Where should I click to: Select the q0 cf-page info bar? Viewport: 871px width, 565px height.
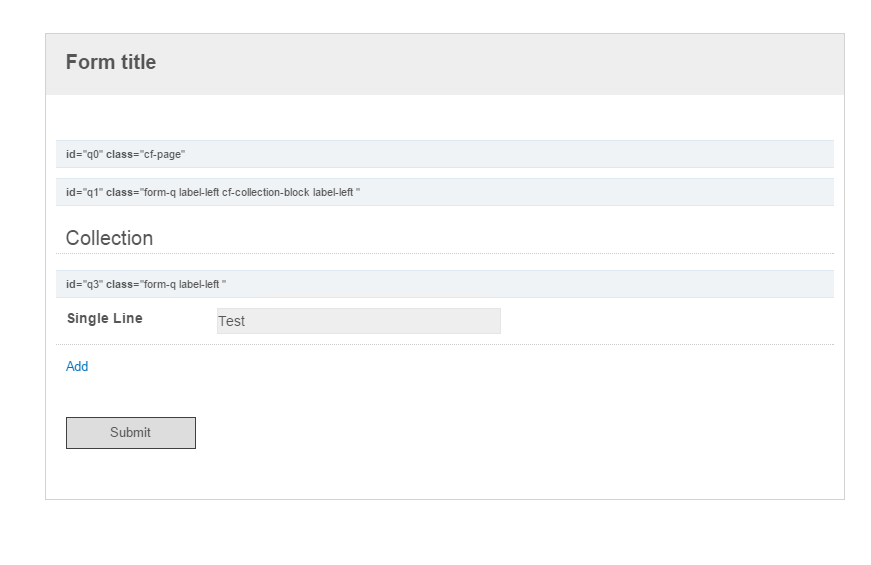coord(444,154)
